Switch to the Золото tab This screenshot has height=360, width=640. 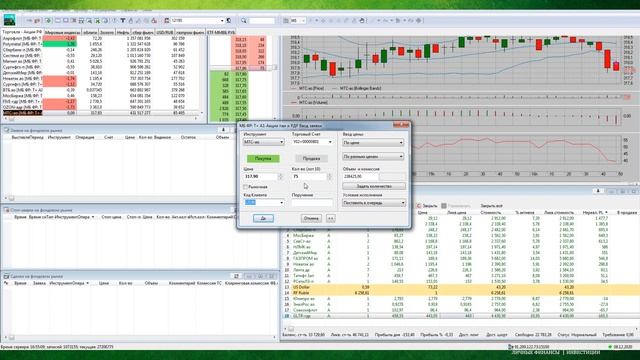tap(107, 32)
